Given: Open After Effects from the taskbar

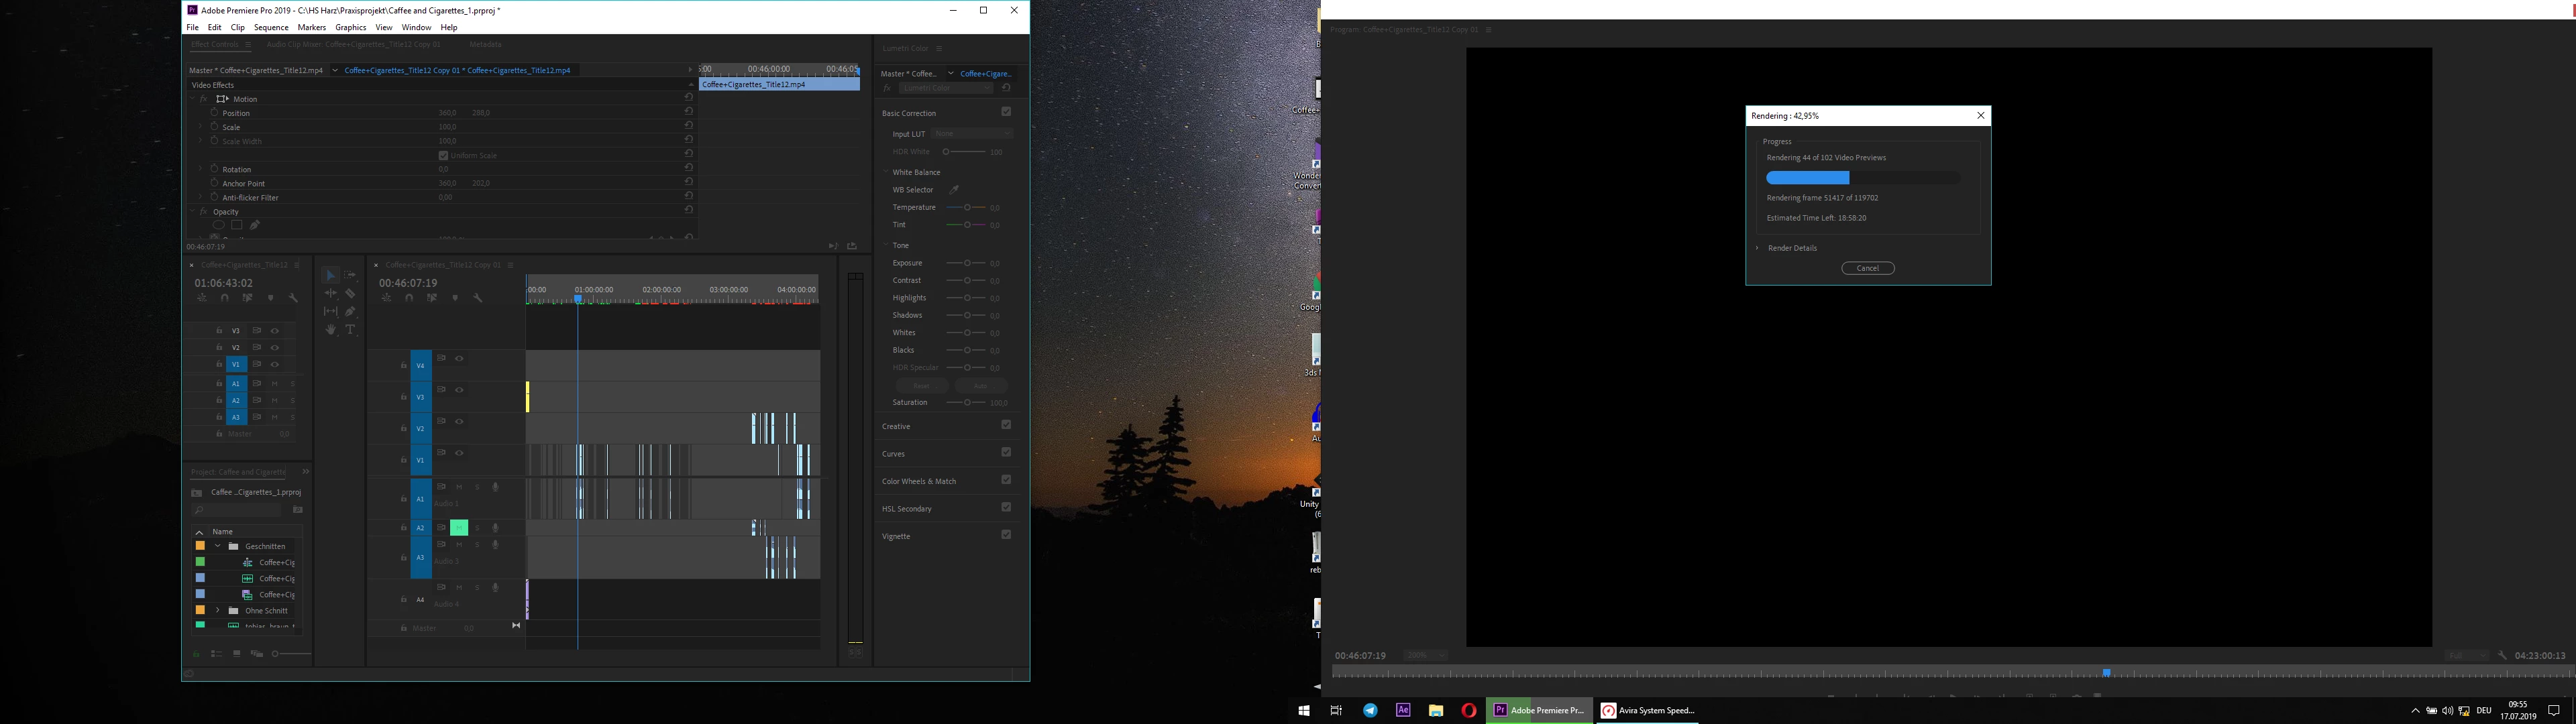Looking at the screenshot, I should point(1403,710).
